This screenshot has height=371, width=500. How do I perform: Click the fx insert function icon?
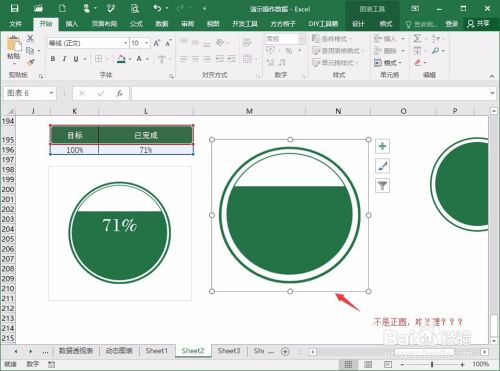pyautogui.click(x=119, y=93)
